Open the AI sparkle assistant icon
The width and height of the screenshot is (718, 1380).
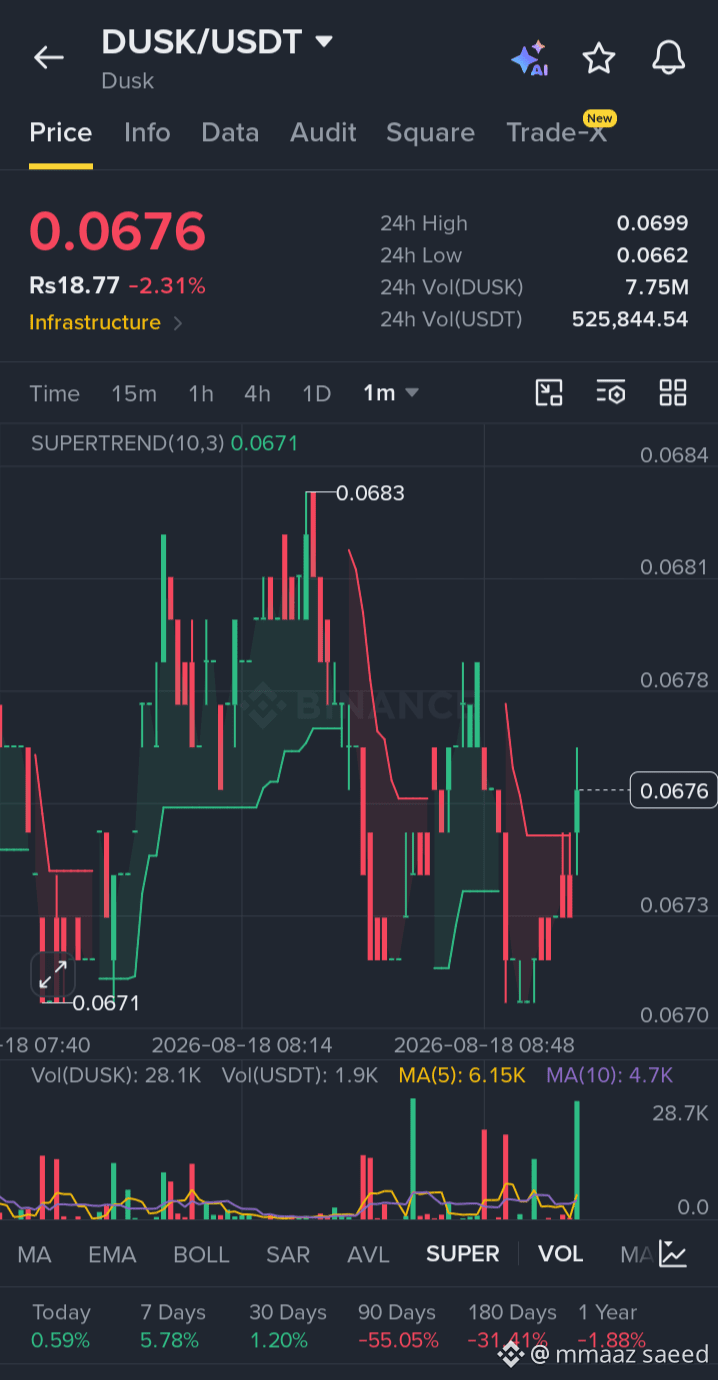529,59
